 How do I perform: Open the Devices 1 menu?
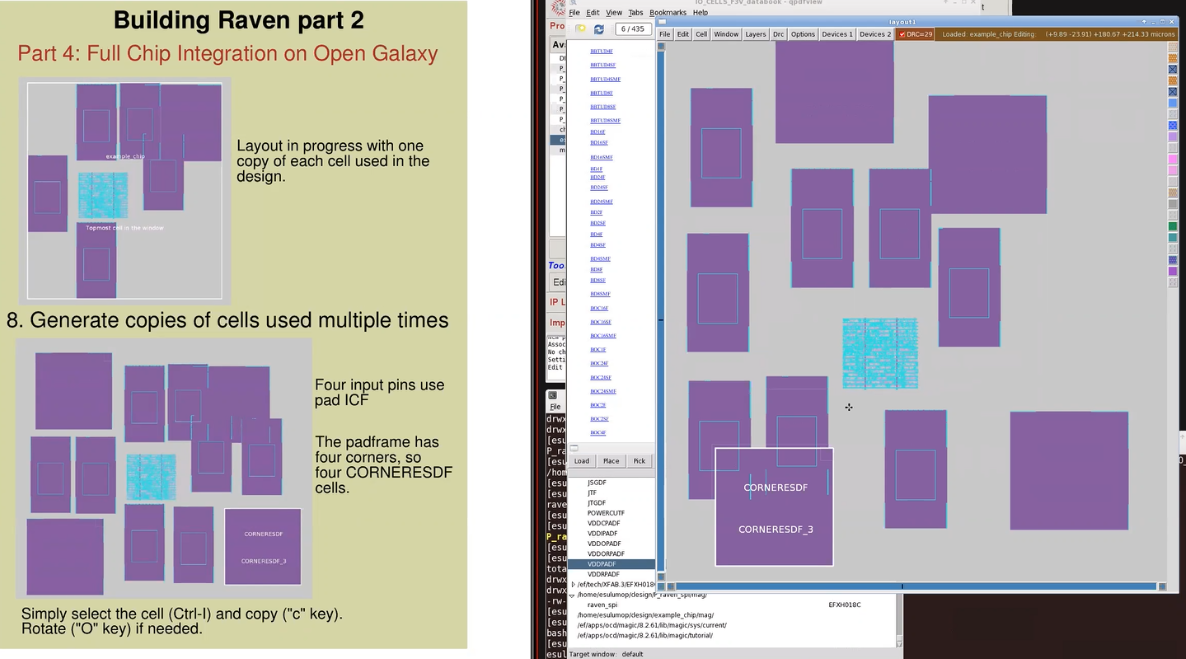click(837, 33)
